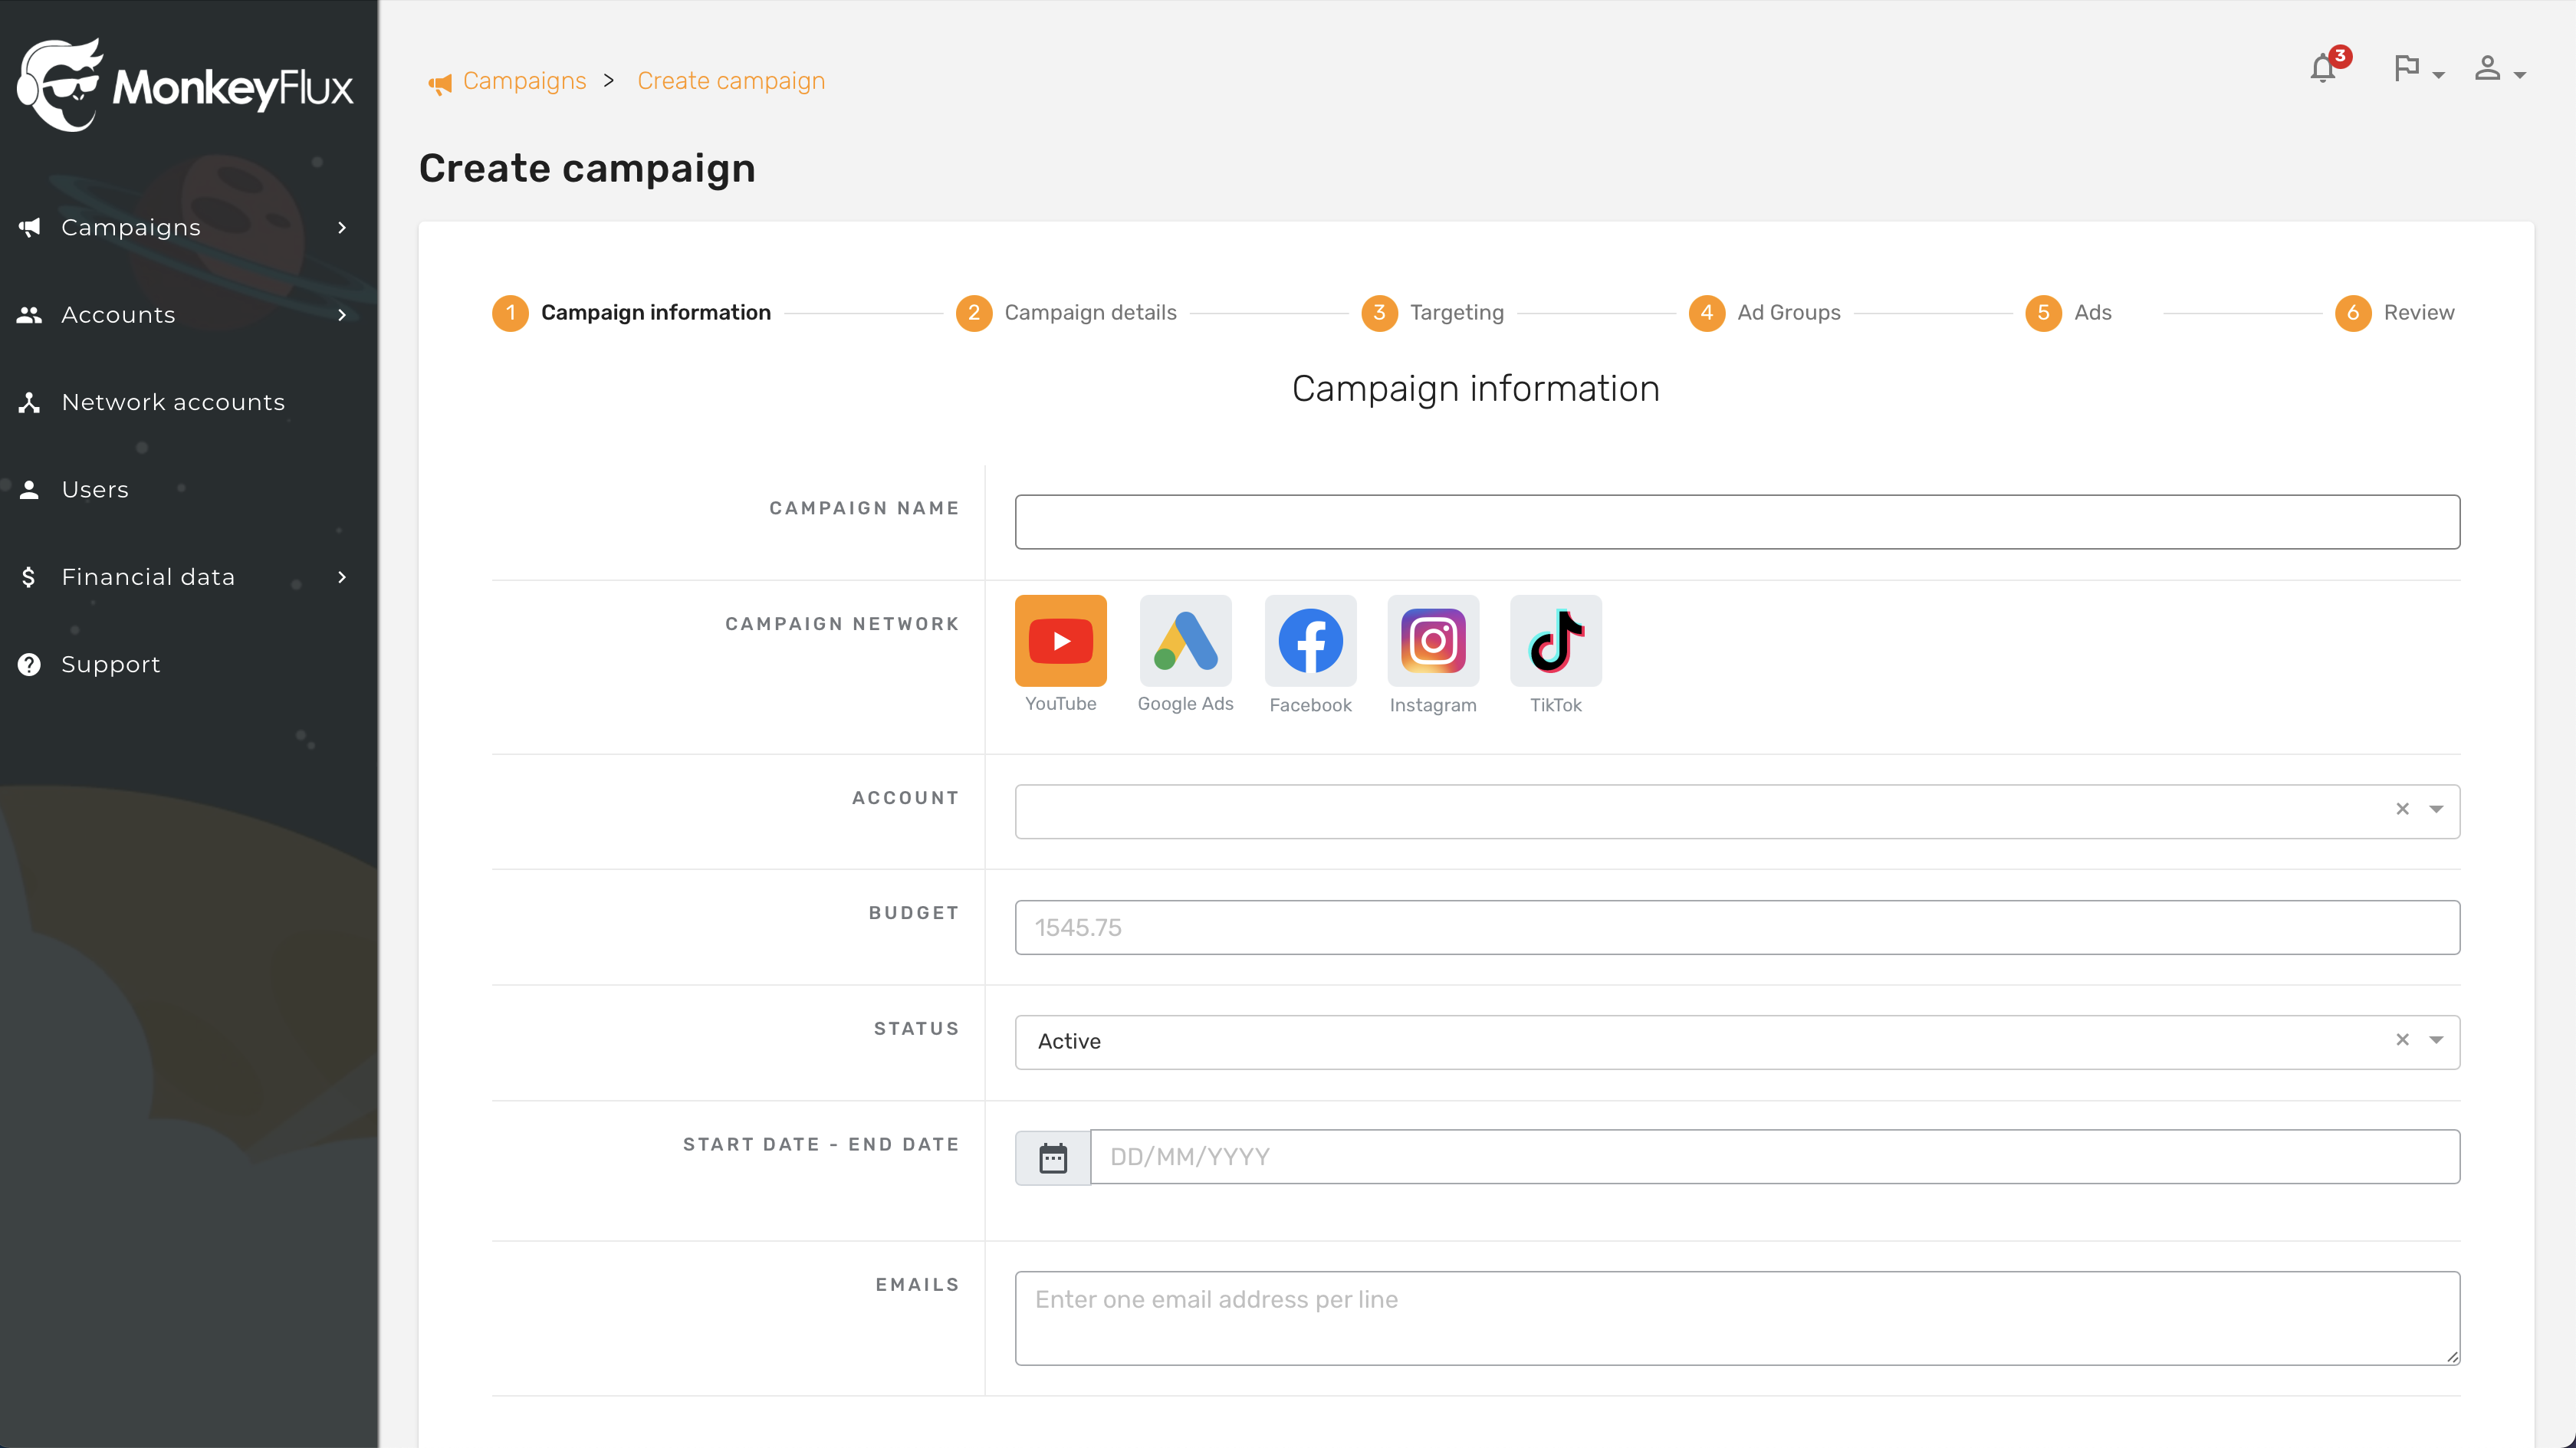The image size is (2576, 1448).
Task: Open the Support sidebar item
Action: point(110,664)
